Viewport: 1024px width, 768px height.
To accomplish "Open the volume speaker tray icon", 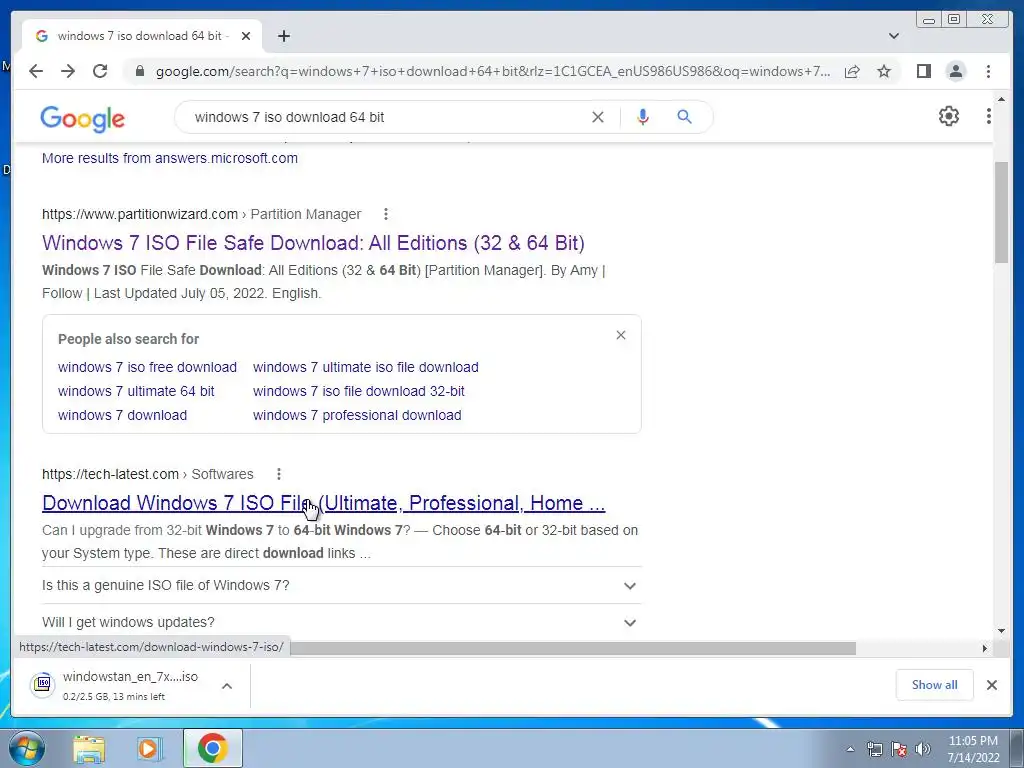I will click(x=923, y=750).
